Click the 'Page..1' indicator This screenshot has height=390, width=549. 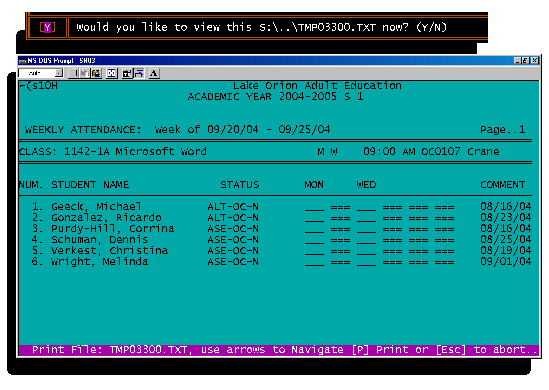coord(502,130)
